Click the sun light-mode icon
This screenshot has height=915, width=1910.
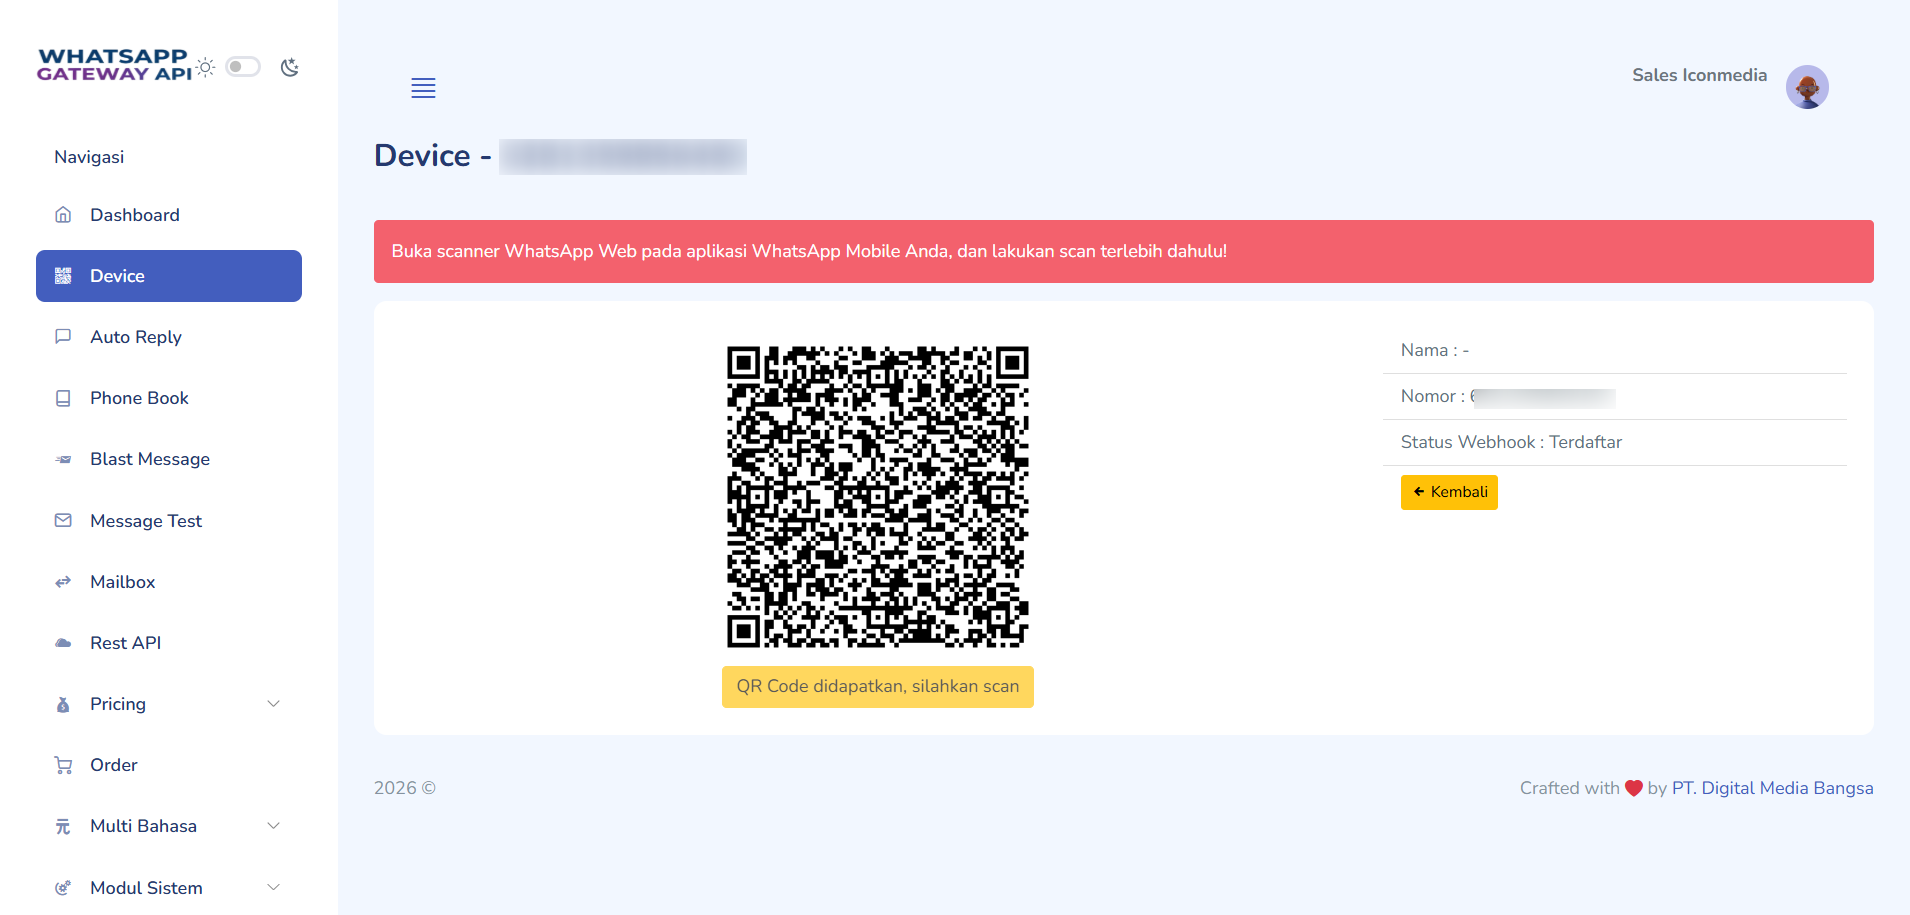pyautogui.click(x=206, y=67)
